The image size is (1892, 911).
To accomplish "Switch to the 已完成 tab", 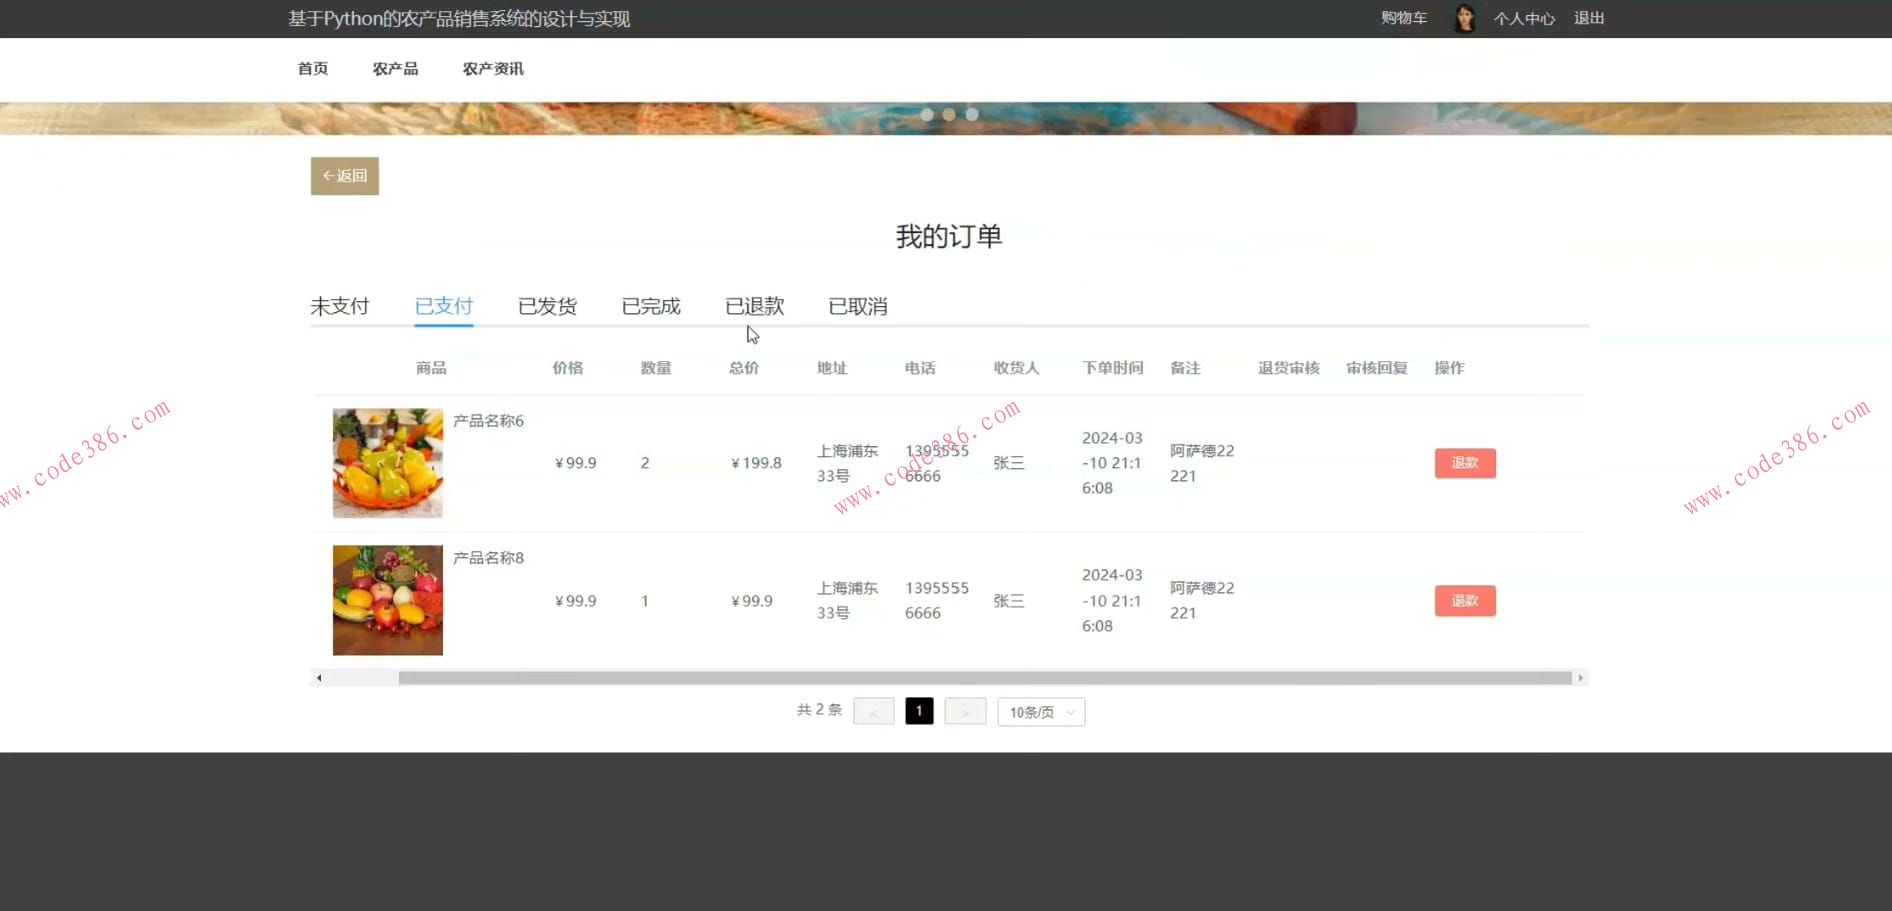I will [650, 306].
